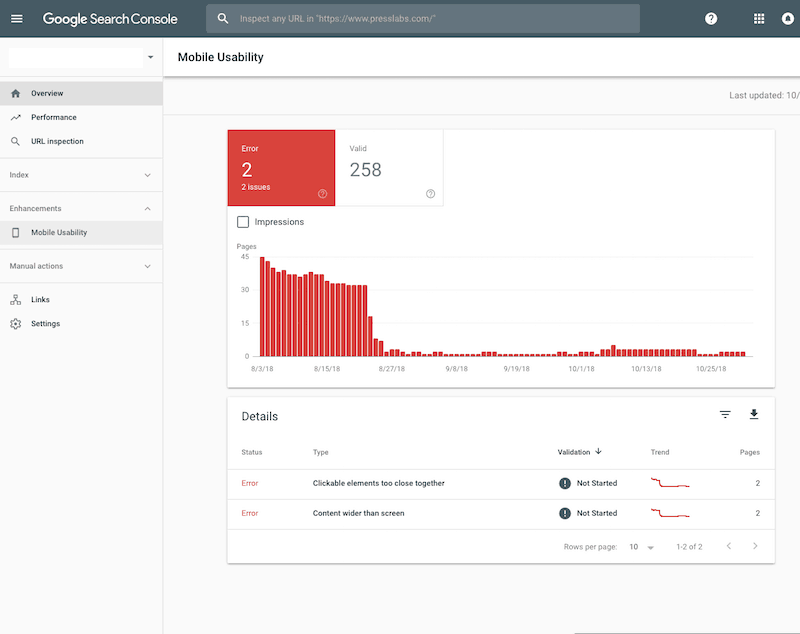The width and height of the screenshot is (800, 634).
Task: Click the Mobile Usability page title
Action: 220,57
